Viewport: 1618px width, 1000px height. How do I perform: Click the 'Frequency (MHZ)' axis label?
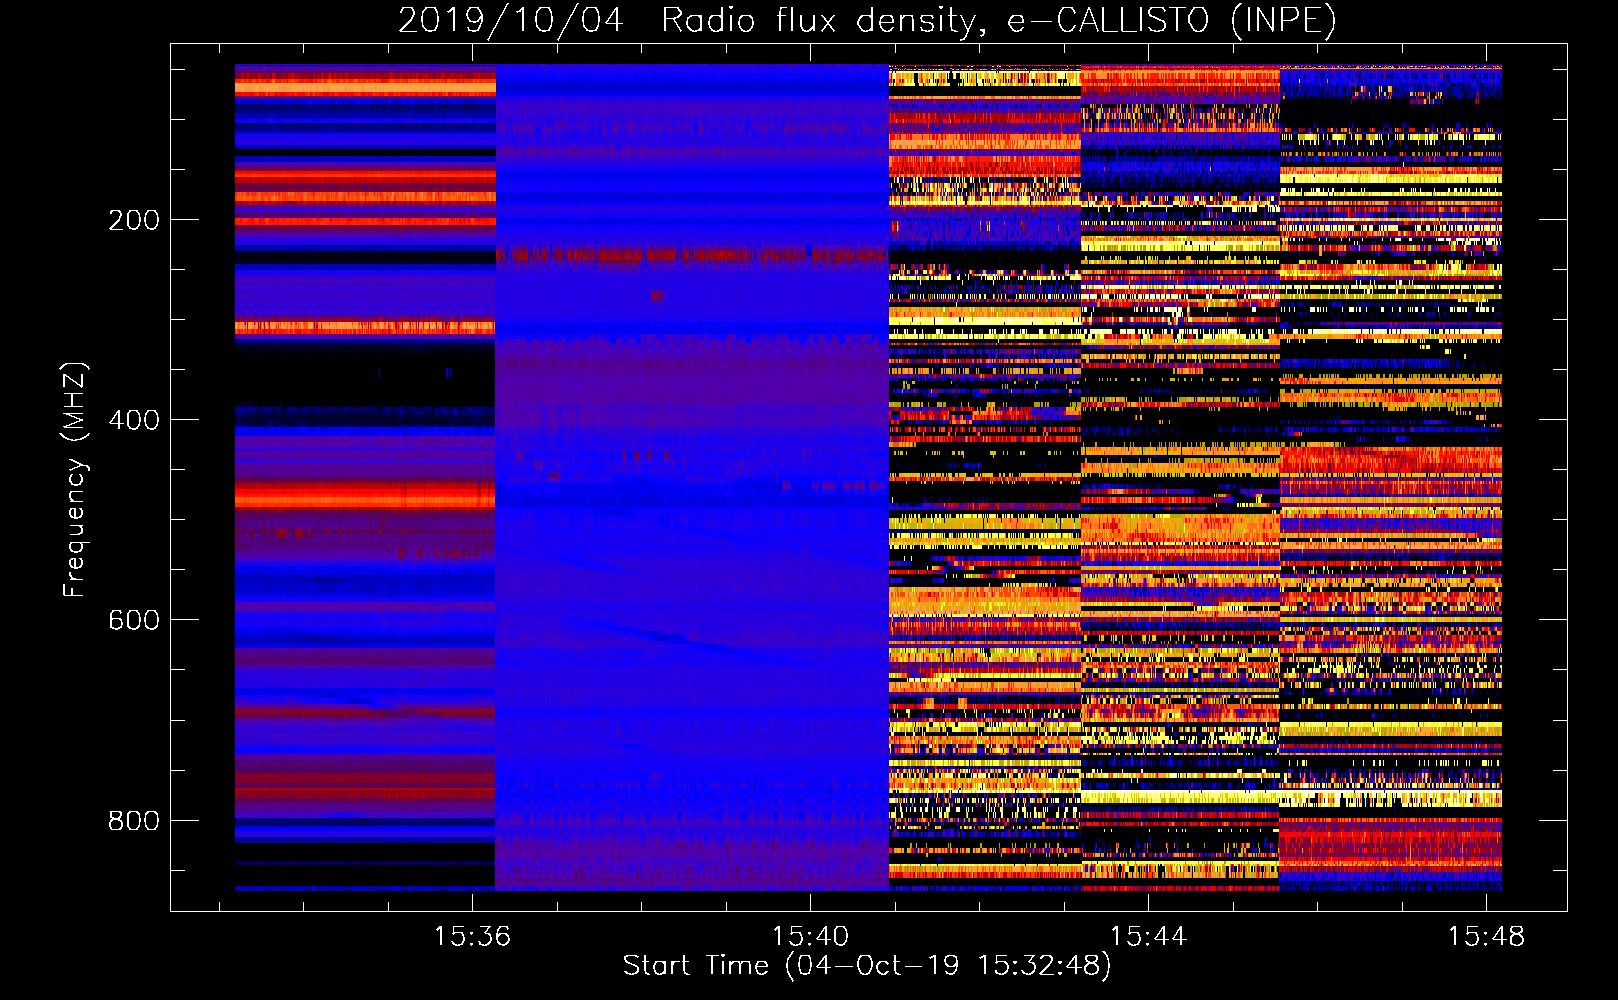[75, 480]
